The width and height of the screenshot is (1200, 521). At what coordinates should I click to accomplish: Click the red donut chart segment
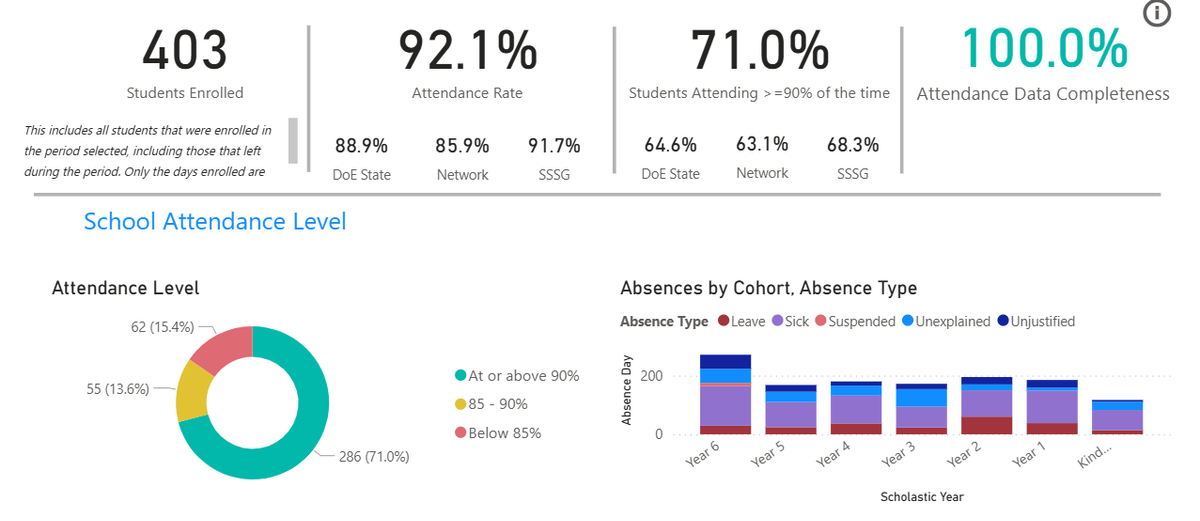coord(222,347)
